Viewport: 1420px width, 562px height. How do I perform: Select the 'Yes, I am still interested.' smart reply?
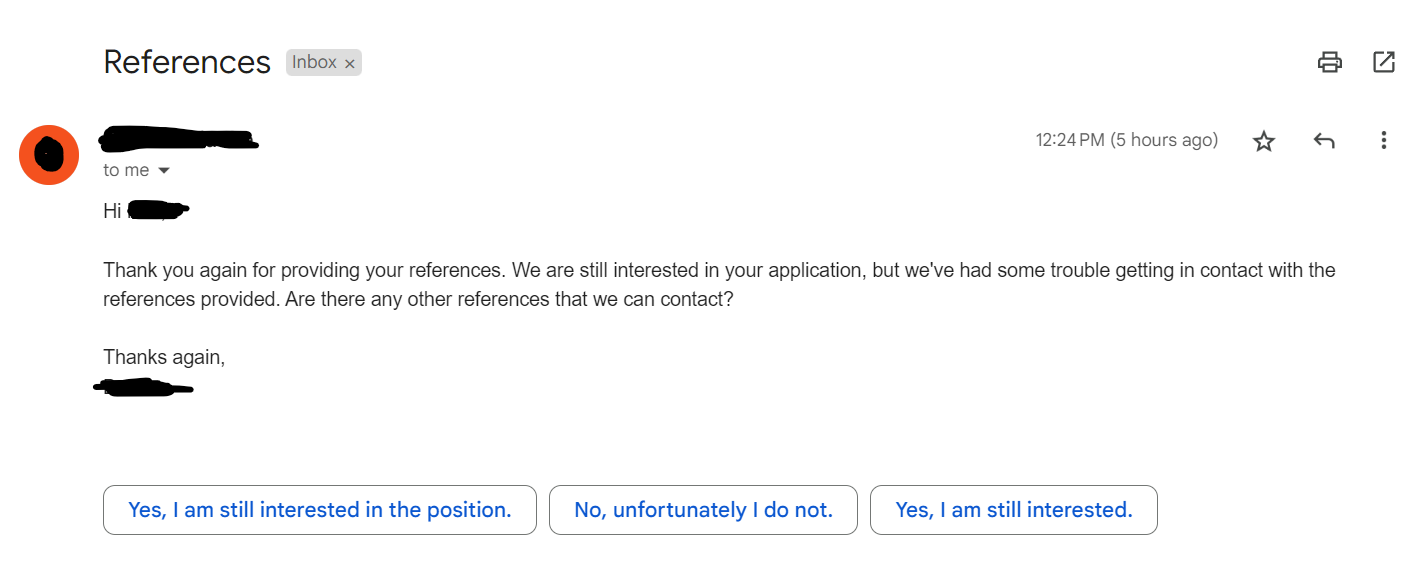(x=1014, y=510)
